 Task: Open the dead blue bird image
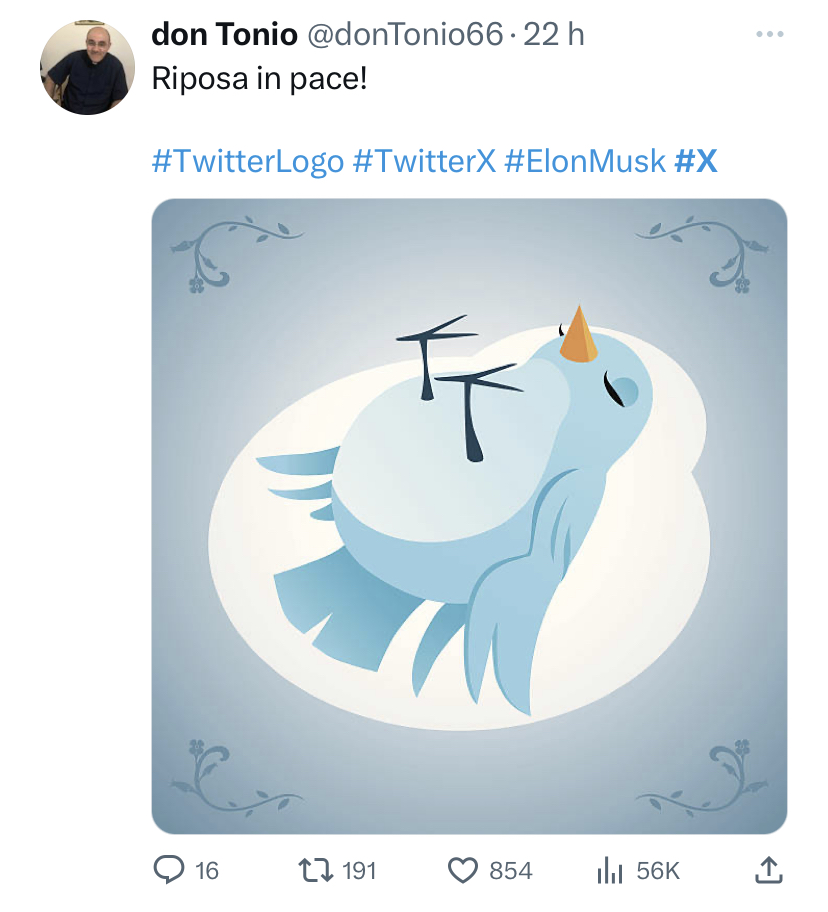click(x=469, y=516)
